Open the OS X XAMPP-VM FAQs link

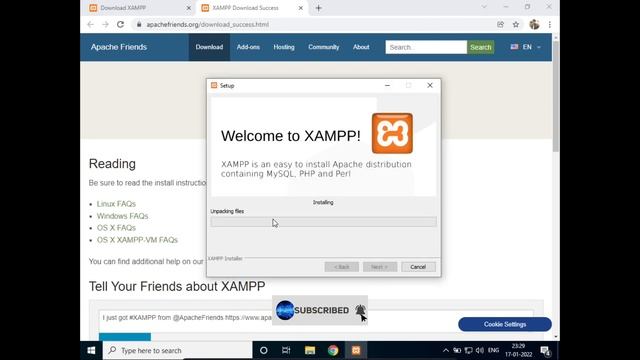137,240
